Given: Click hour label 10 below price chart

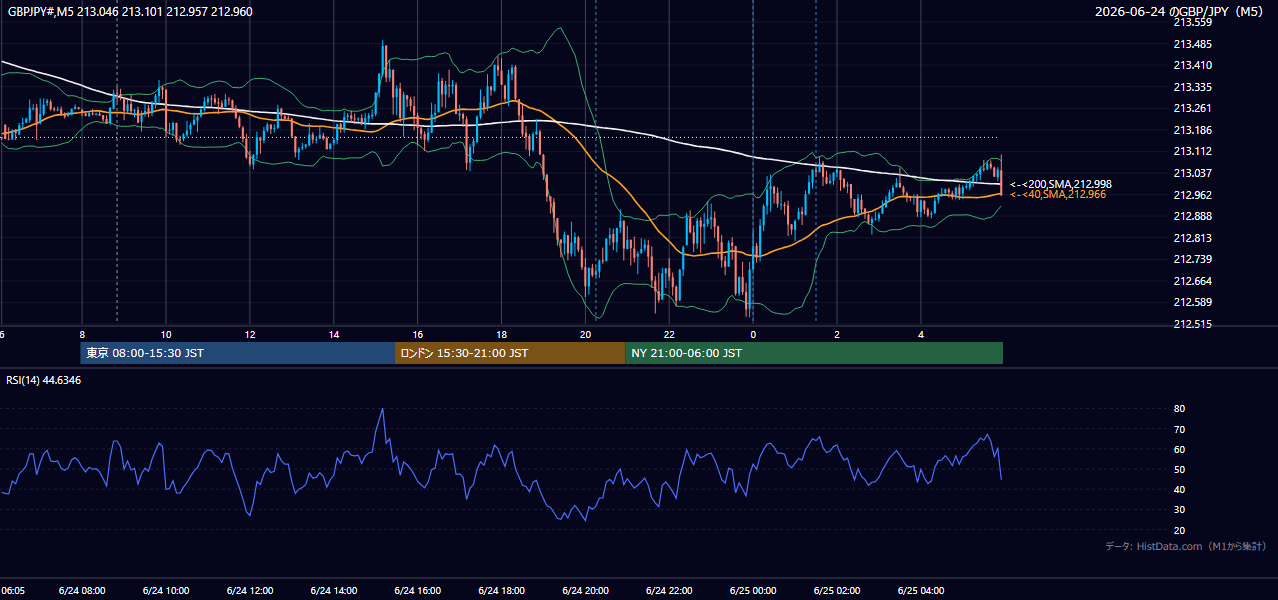Looking at the screenshot, I should 166,335.
